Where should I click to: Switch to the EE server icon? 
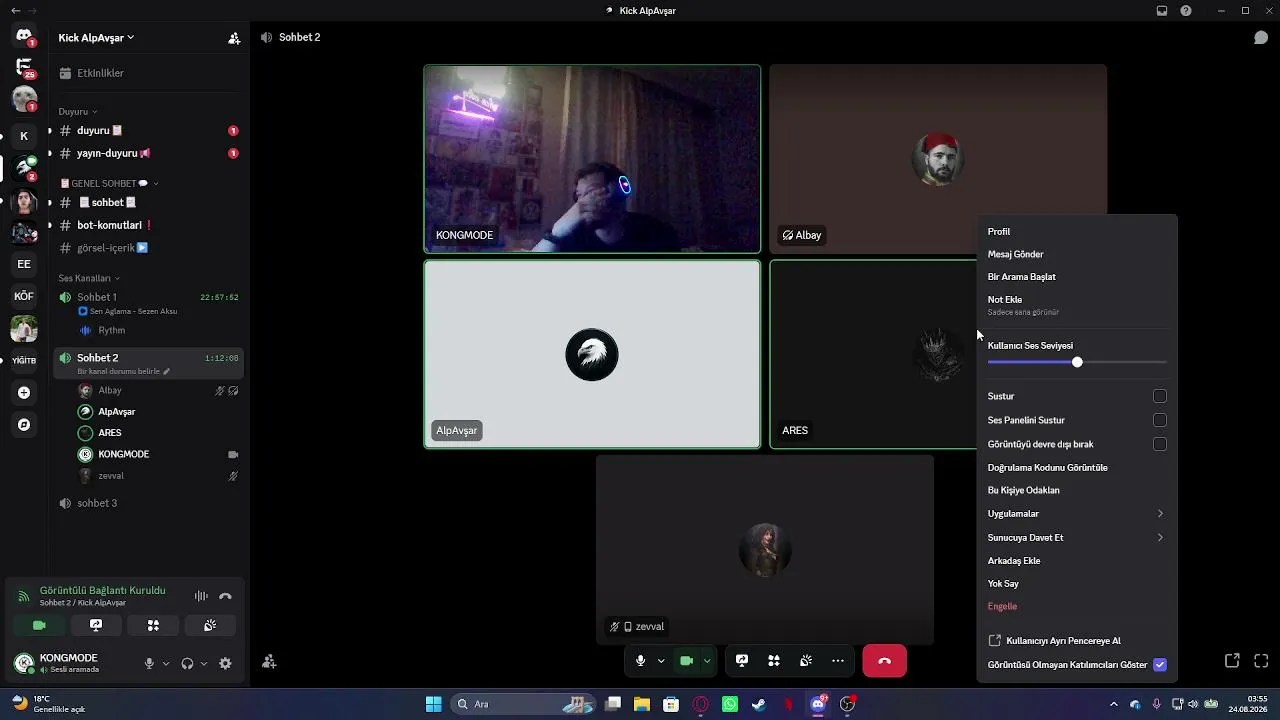[24, 264]
